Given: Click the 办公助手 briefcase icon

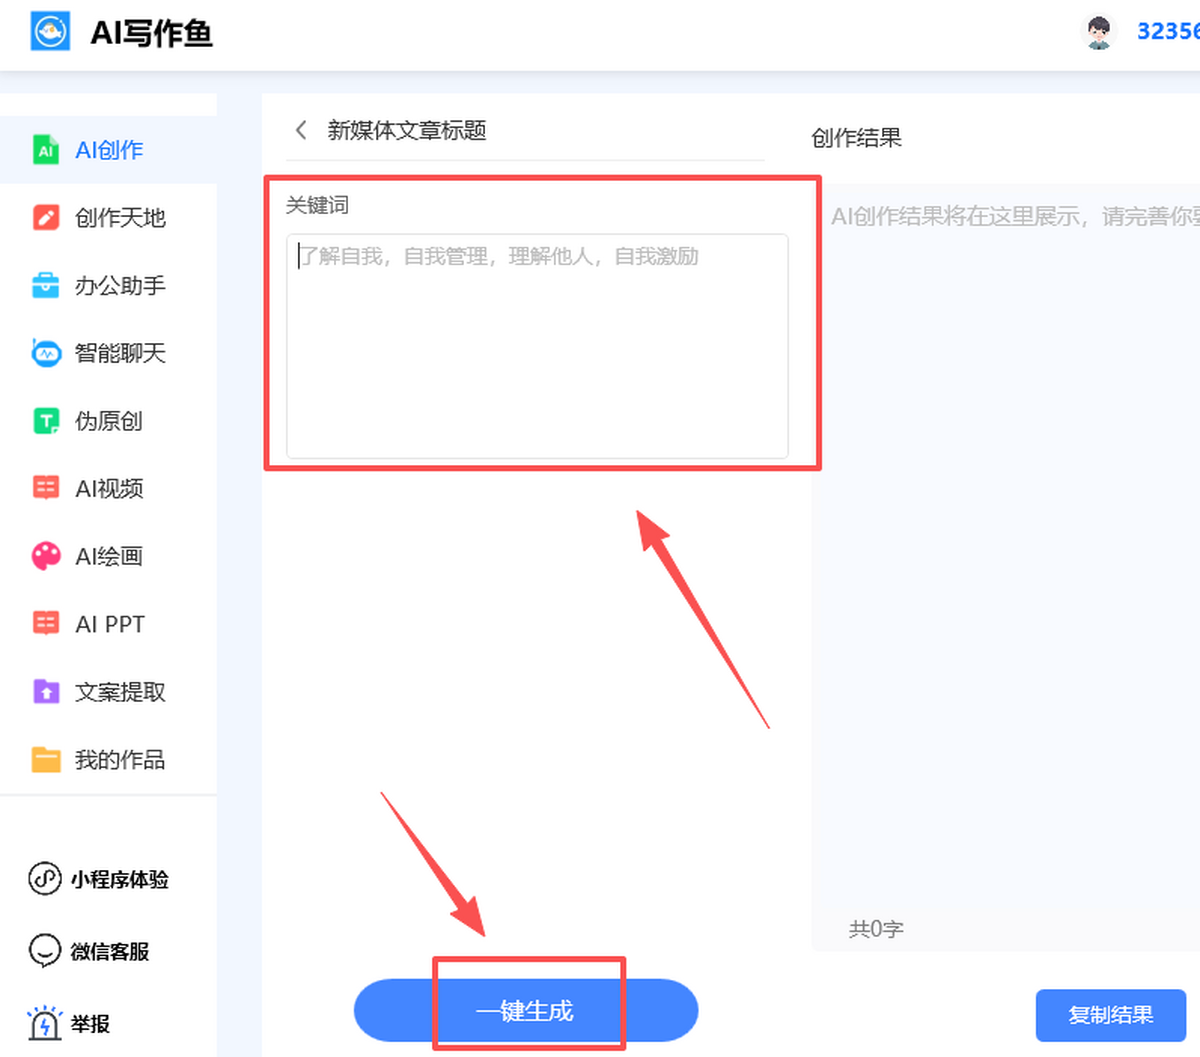Looking at the screenshot, I should tap(46, 286).
